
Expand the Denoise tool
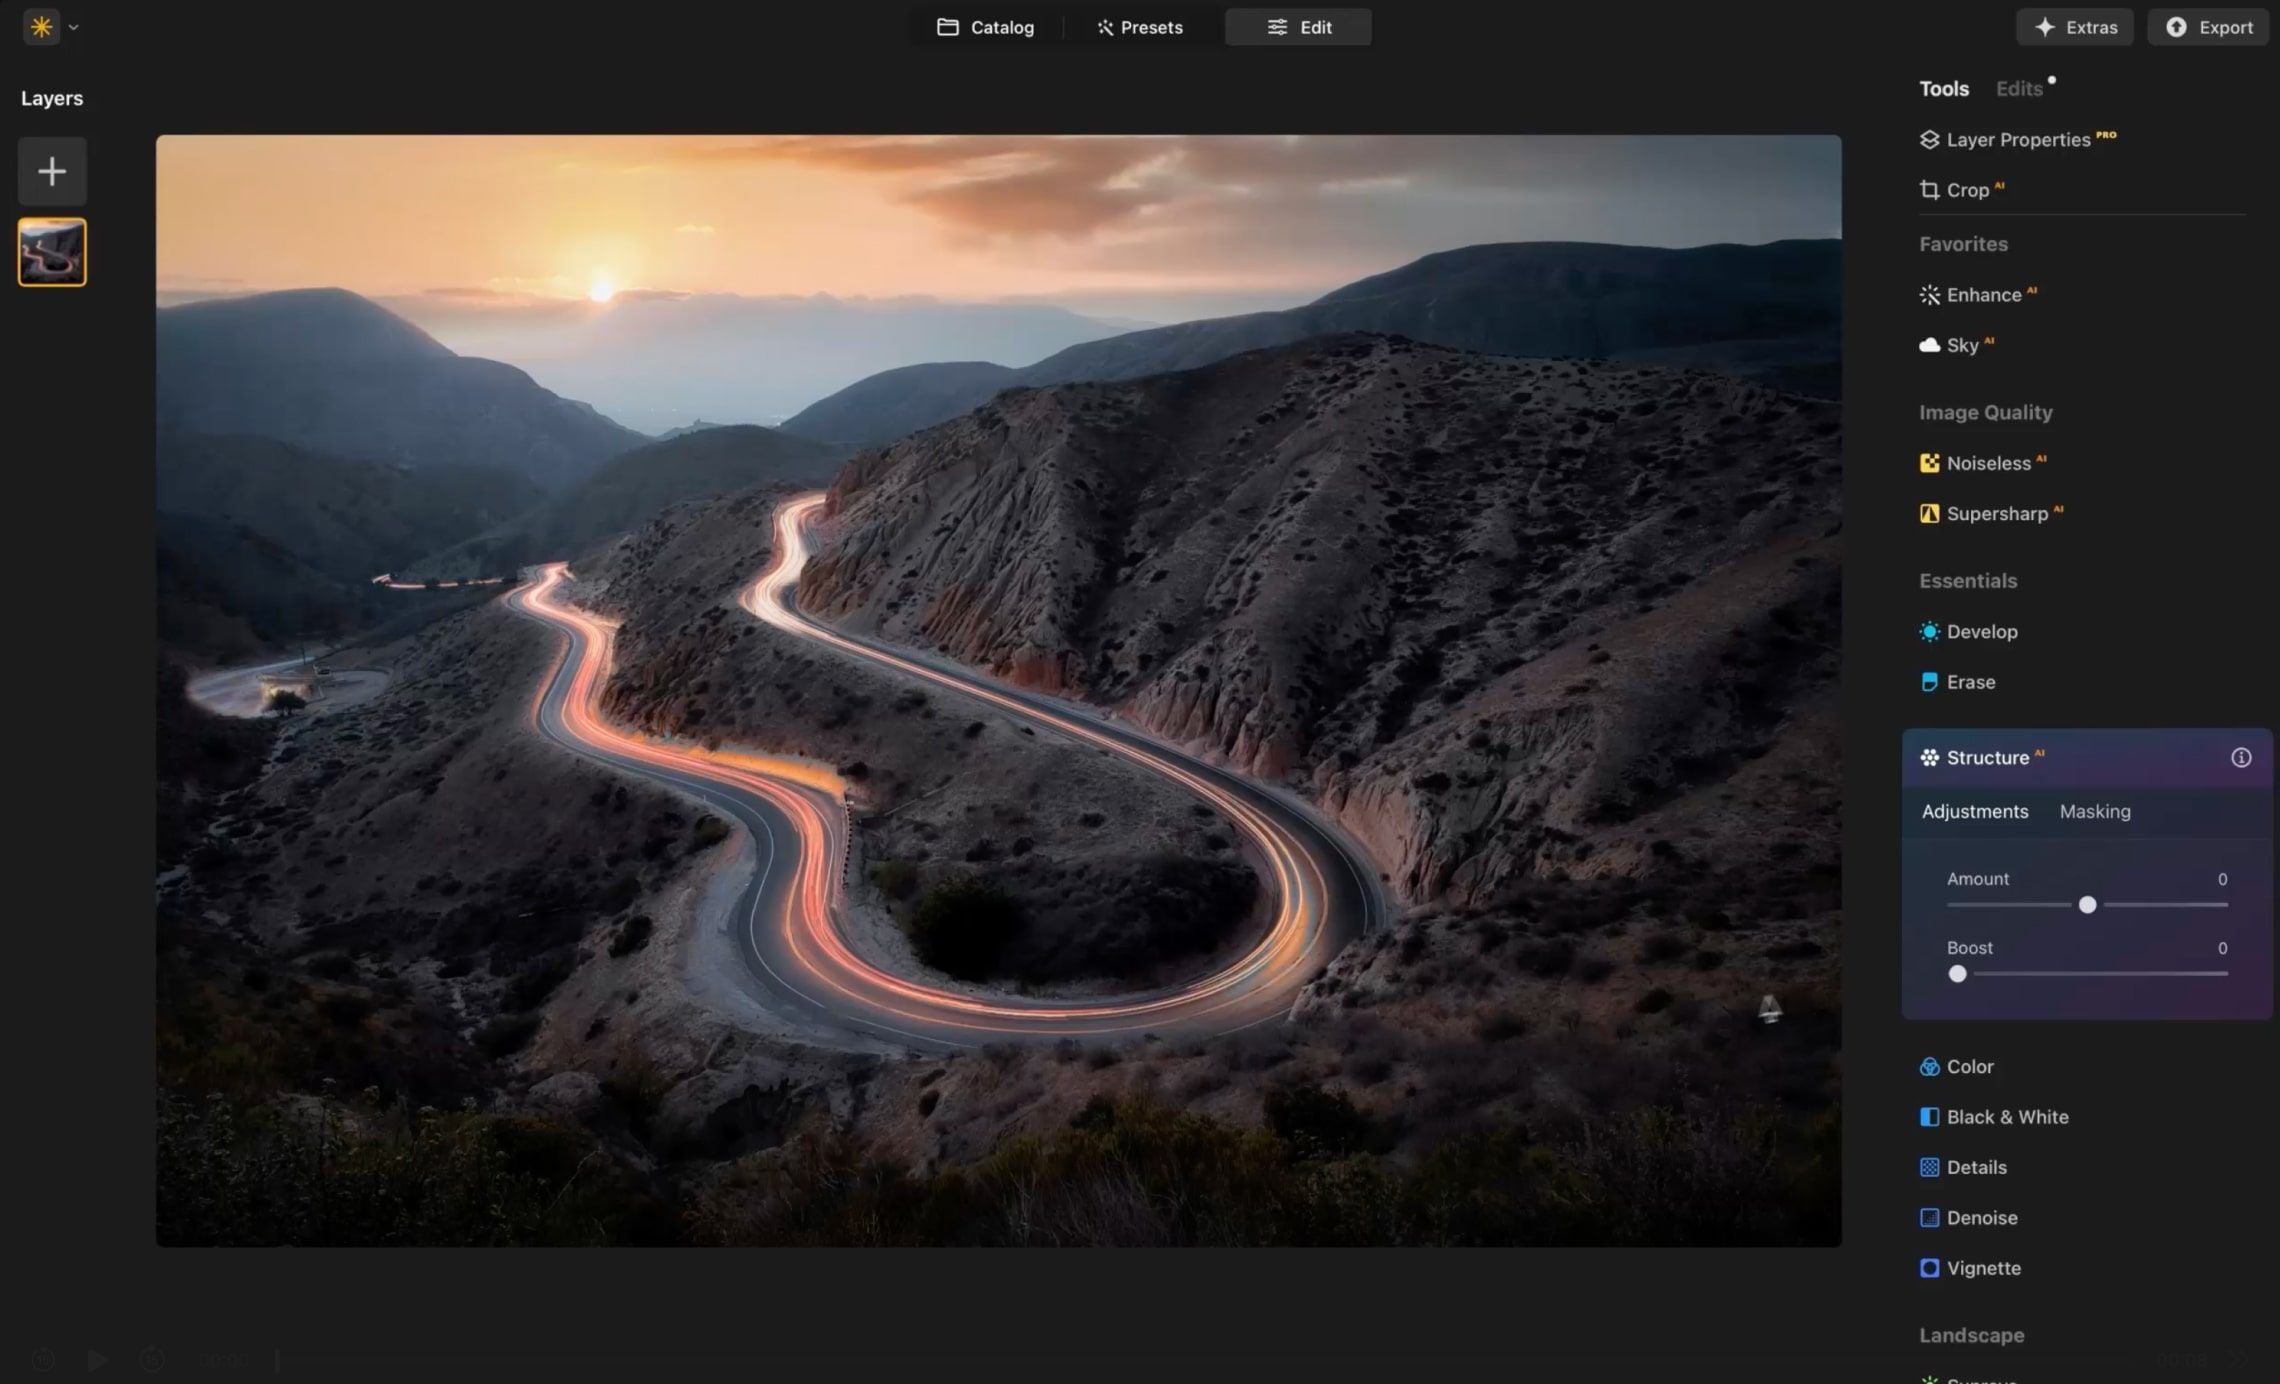(1968, 1218)
